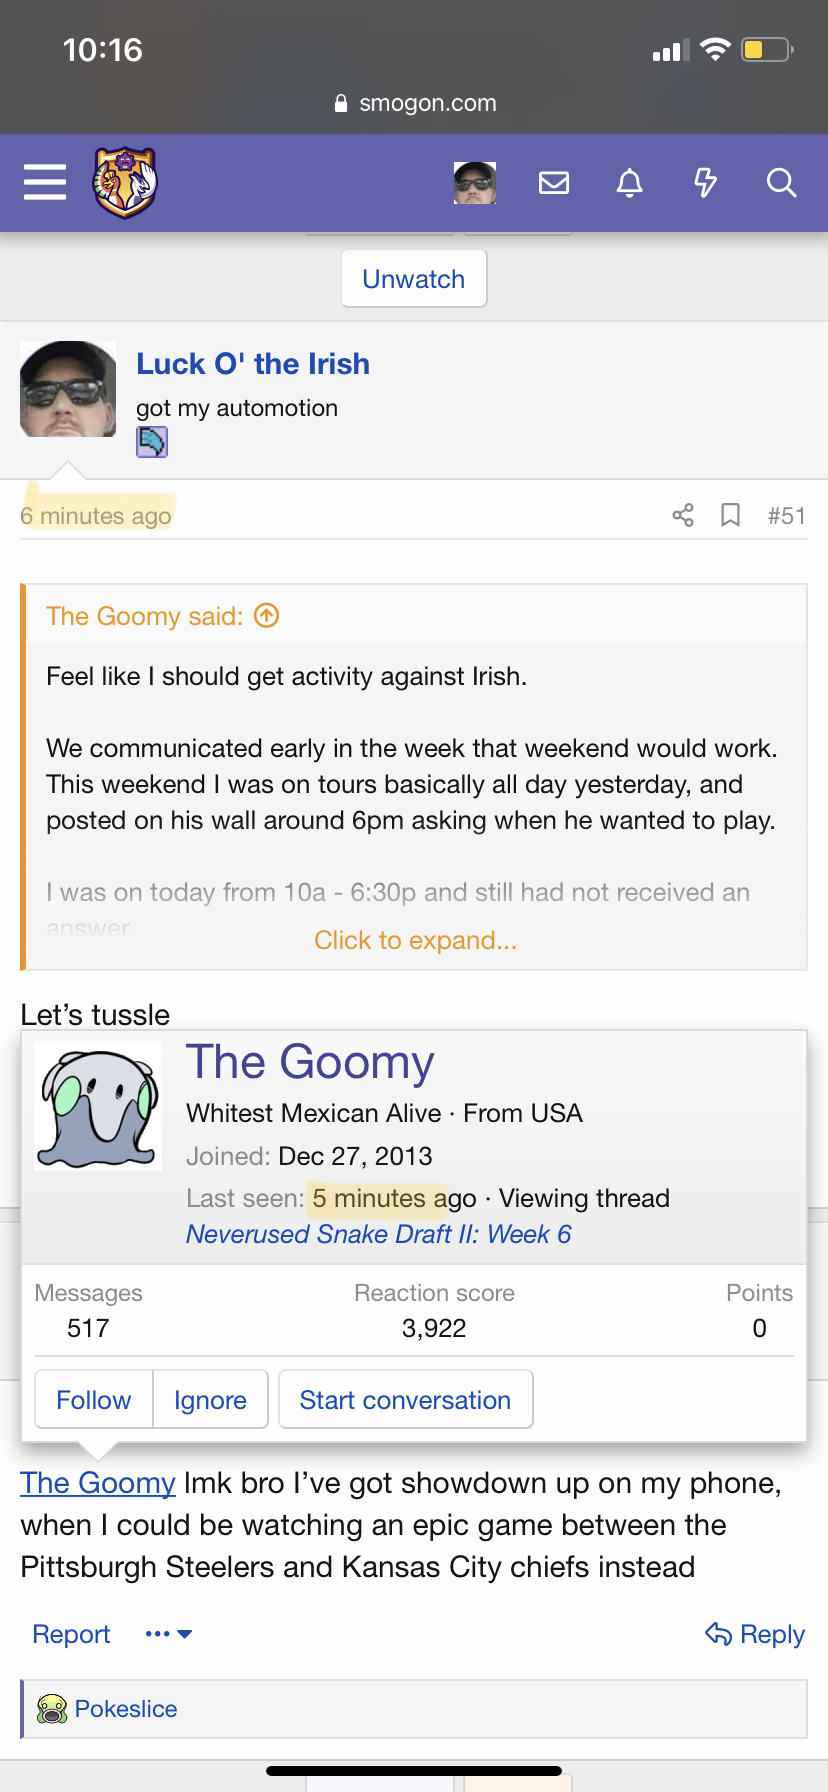The width and height of the screenshot is (828, 1792).
Task: Open the What's new lightning icon
Action: point(705,182)
